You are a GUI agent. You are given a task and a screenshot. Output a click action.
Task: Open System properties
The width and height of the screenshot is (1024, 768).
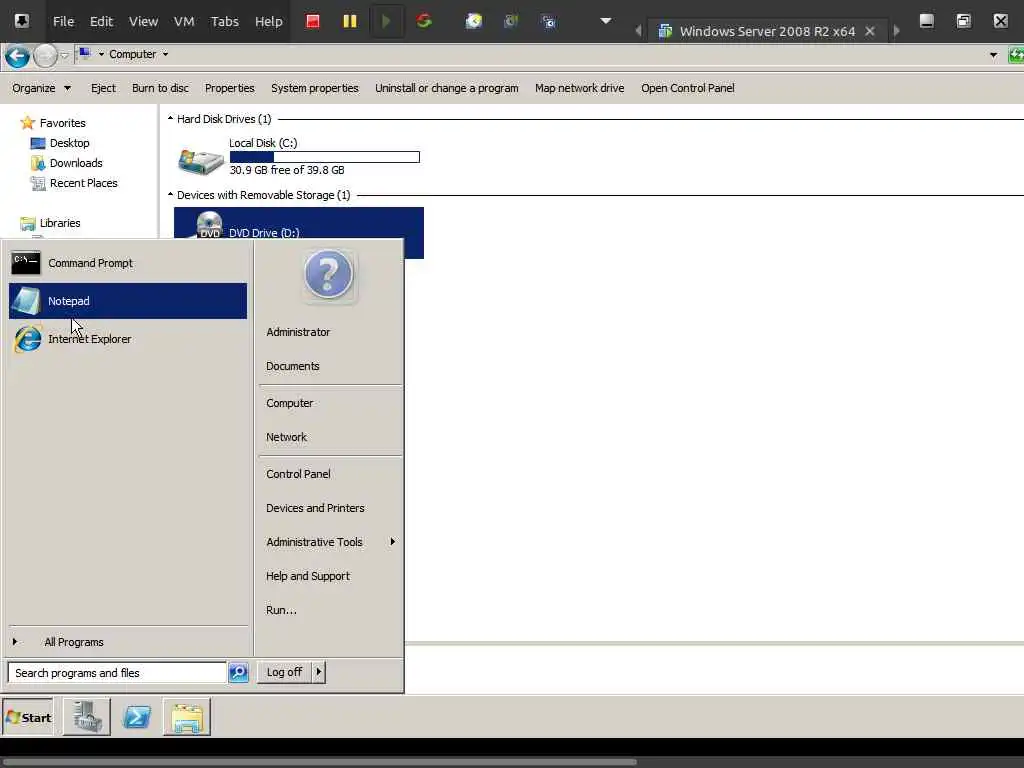click(x=315, y=88)
